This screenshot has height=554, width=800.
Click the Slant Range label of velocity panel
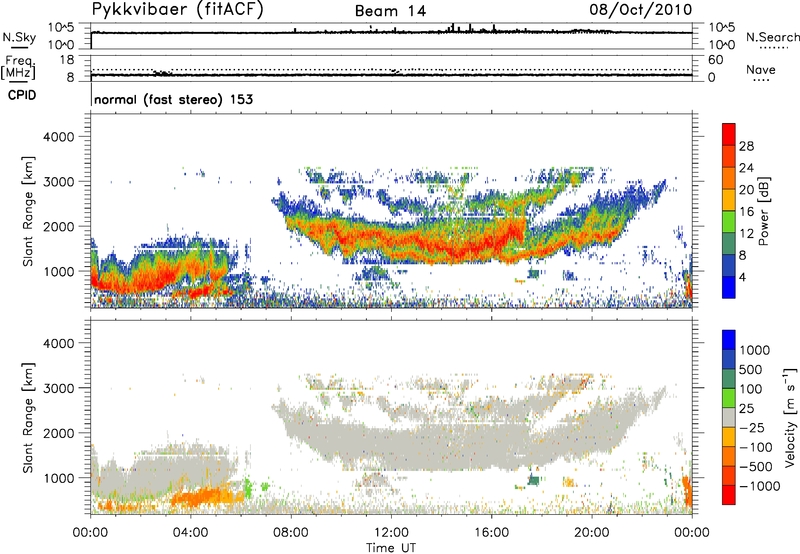[28, 418]
